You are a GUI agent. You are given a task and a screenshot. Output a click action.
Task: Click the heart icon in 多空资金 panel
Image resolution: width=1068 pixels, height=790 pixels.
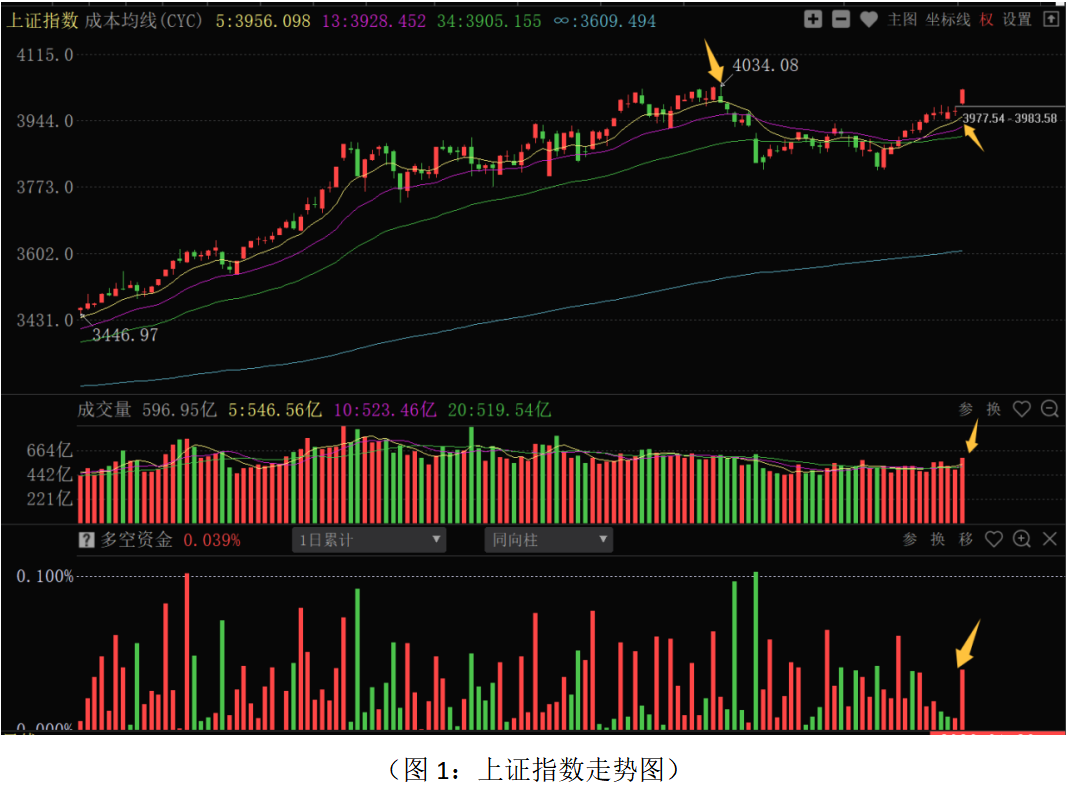[993, 539]
